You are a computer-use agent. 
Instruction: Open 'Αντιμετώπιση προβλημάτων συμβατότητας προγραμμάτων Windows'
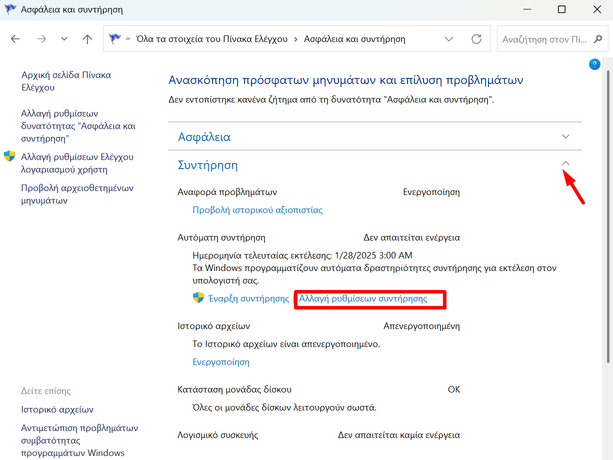79,440
